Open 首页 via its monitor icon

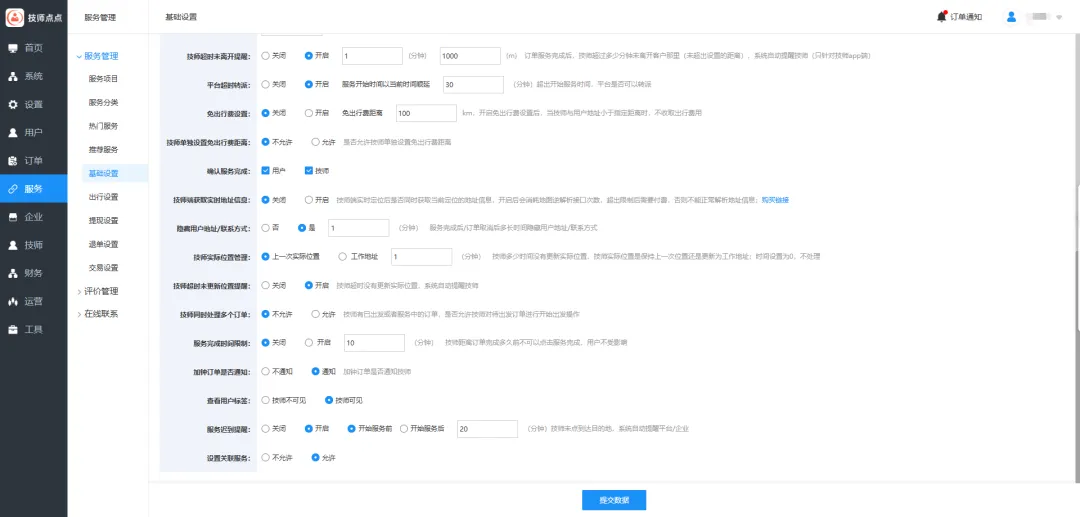(x=13, y=48)
